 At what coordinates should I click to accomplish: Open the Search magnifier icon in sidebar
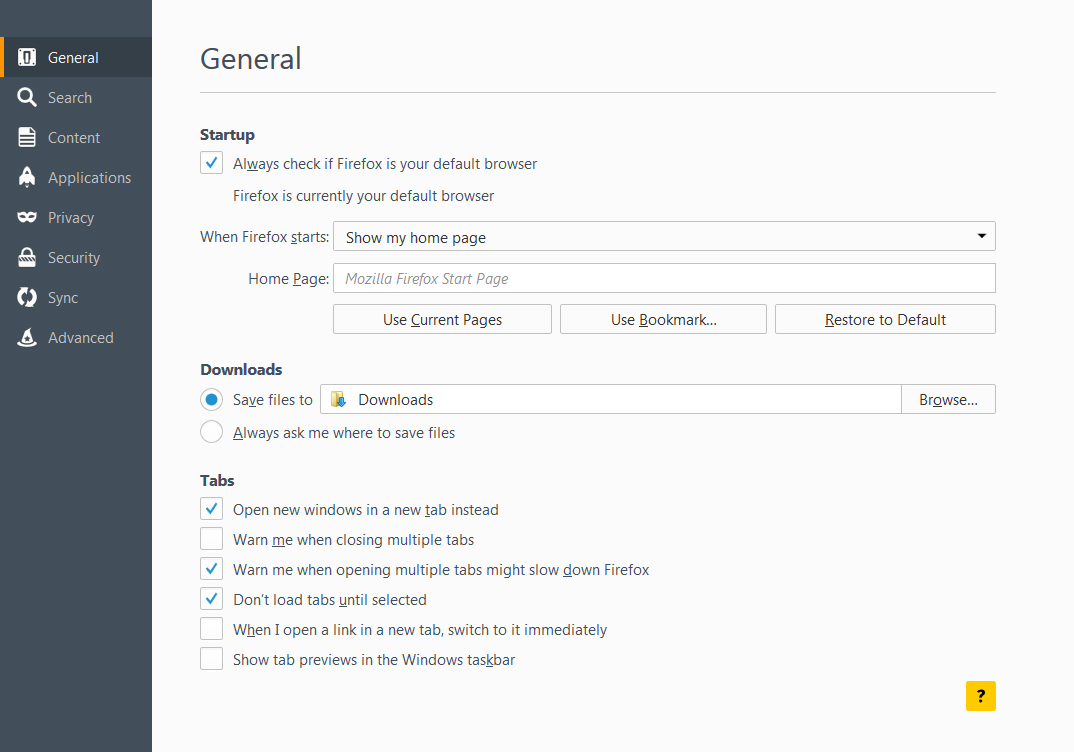(x=28, y=97)
